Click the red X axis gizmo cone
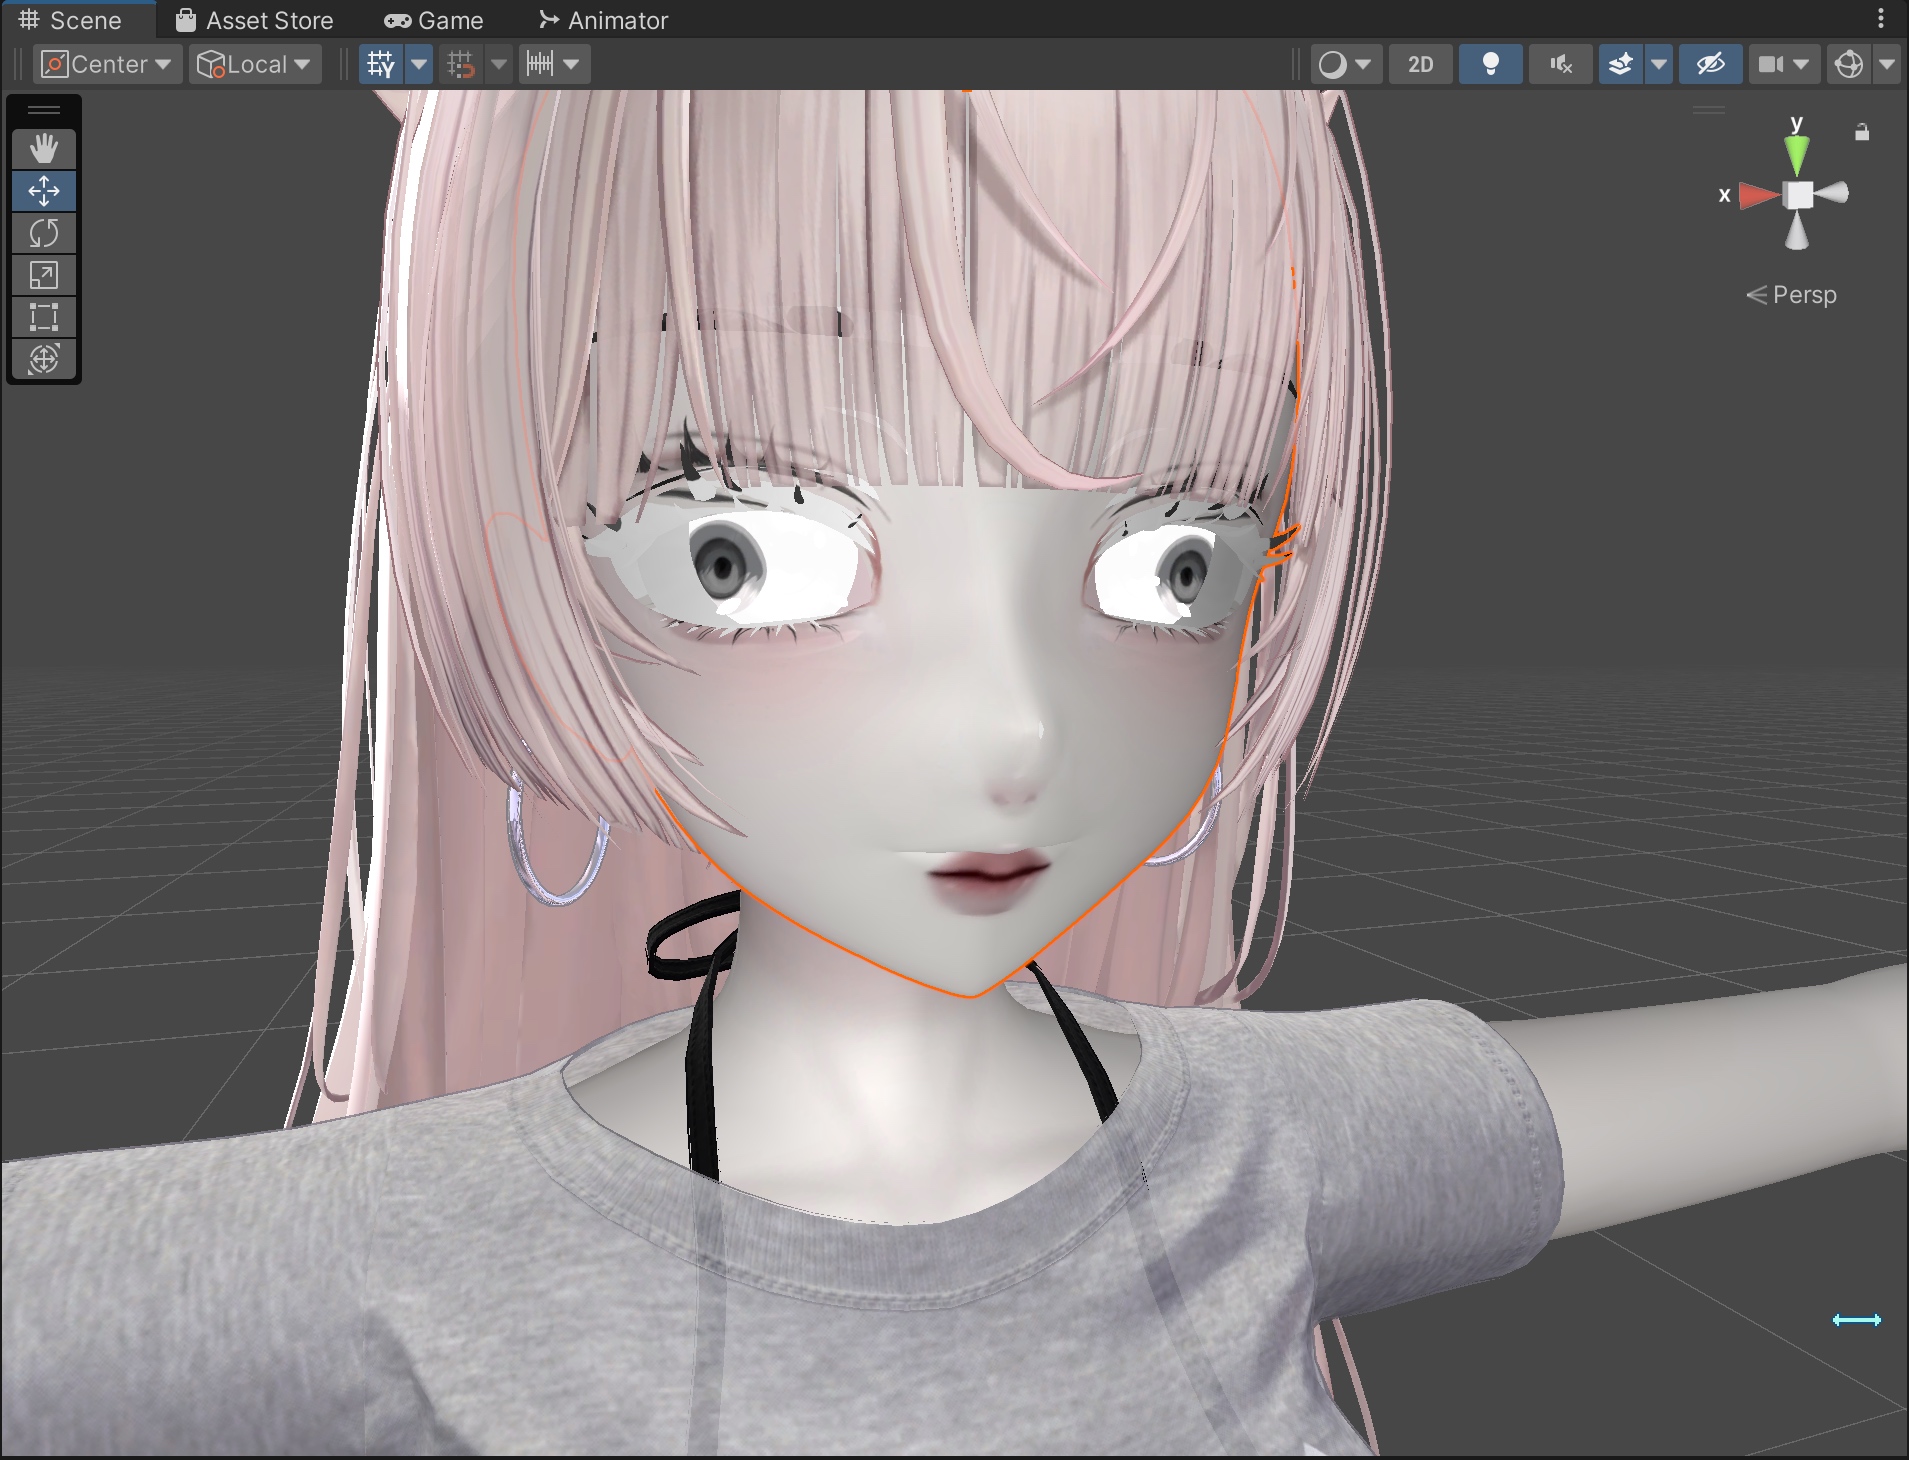Viewport: 1909px width, 1460px height. 1758,195
